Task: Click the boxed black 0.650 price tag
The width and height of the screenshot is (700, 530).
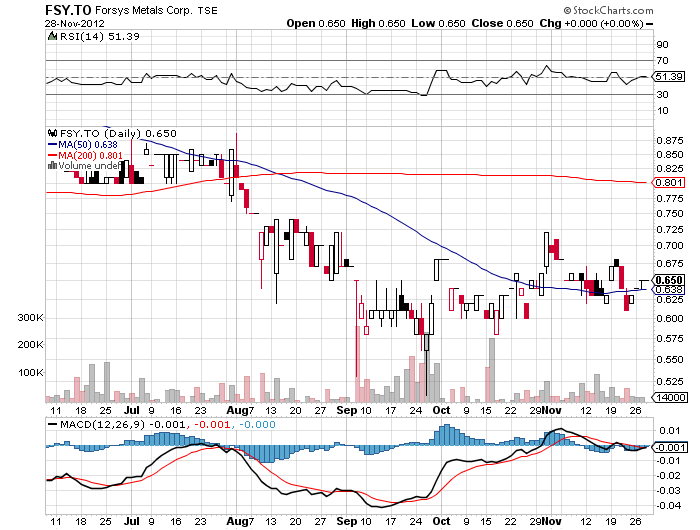Action: point(669,280)
